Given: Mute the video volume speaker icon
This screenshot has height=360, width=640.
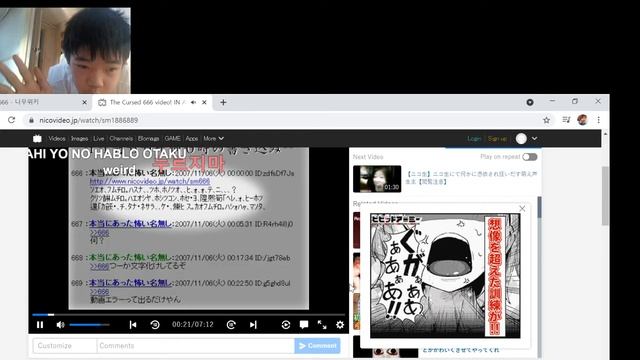Looking at the screenshot, I should coord(60,325).
